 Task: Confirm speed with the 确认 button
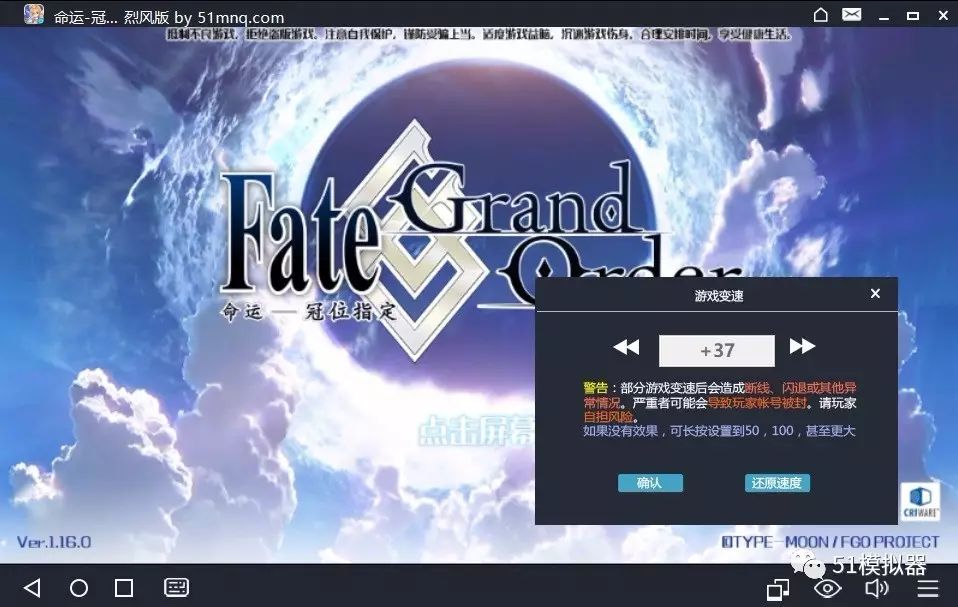click(650, 483)
